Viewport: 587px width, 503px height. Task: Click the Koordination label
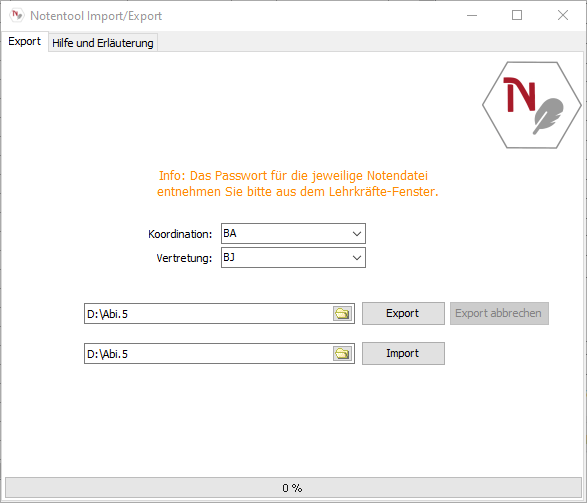coord(180,234)
